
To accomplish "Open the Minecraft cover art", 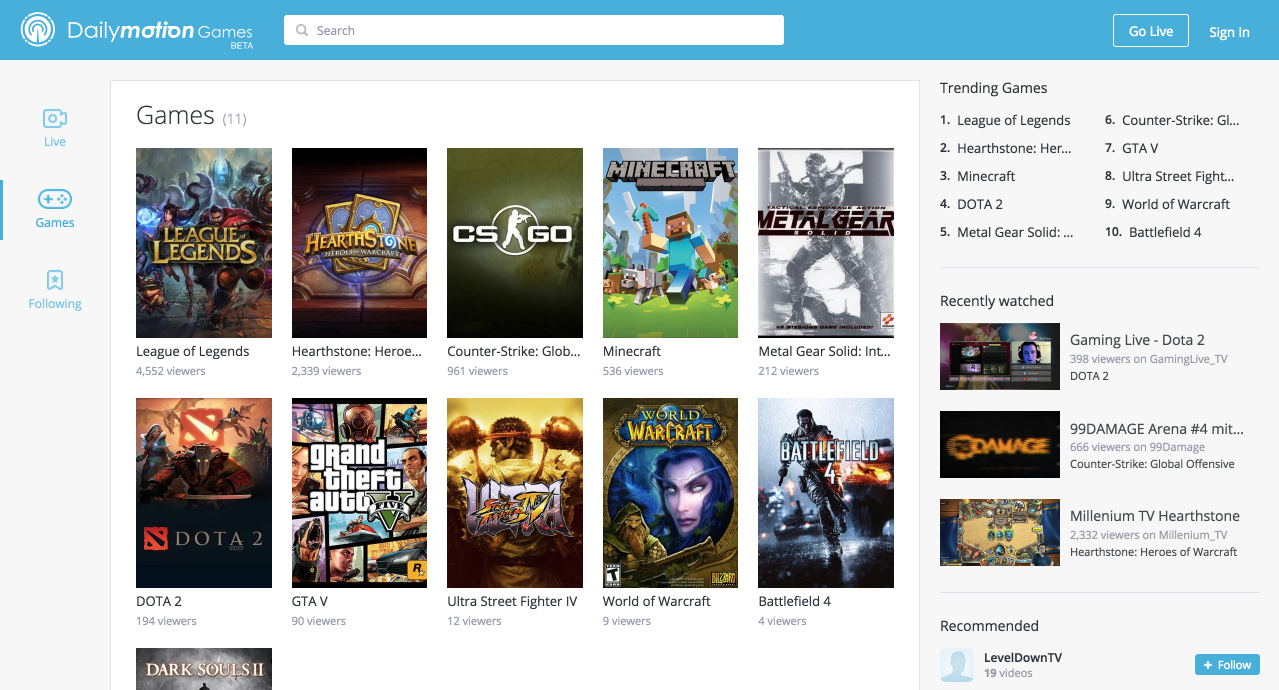I will [x=670, y=243].
